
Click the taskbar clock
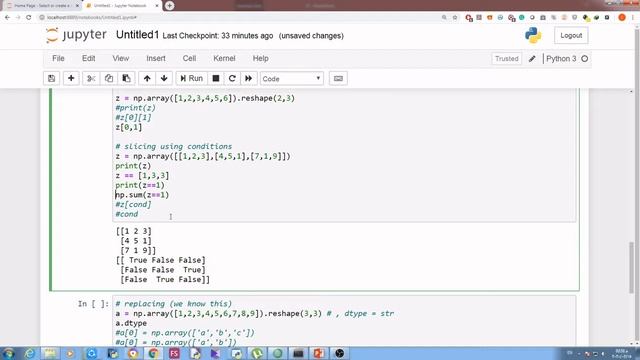621,353
